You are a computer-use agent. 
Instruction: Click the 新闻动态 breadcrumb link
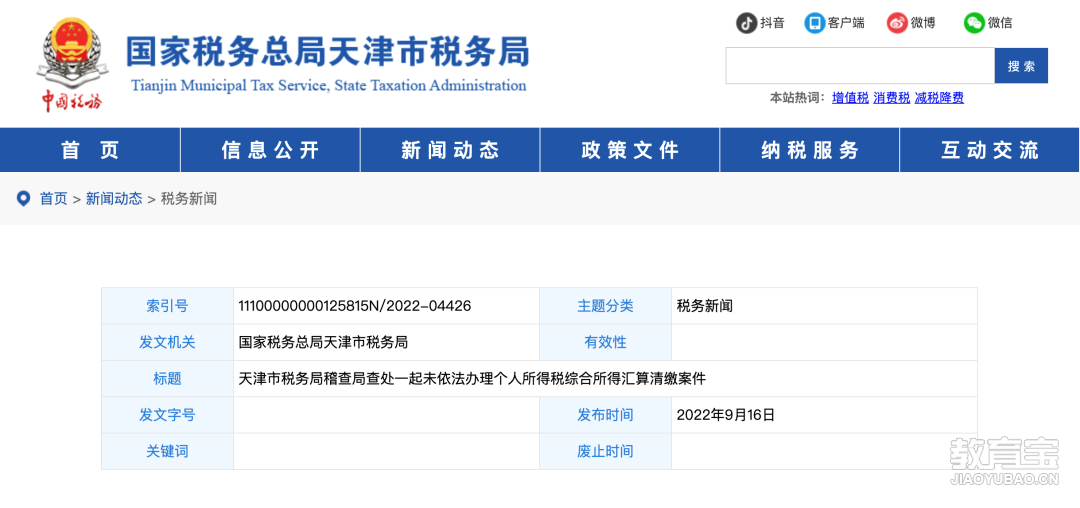point(114,199)
